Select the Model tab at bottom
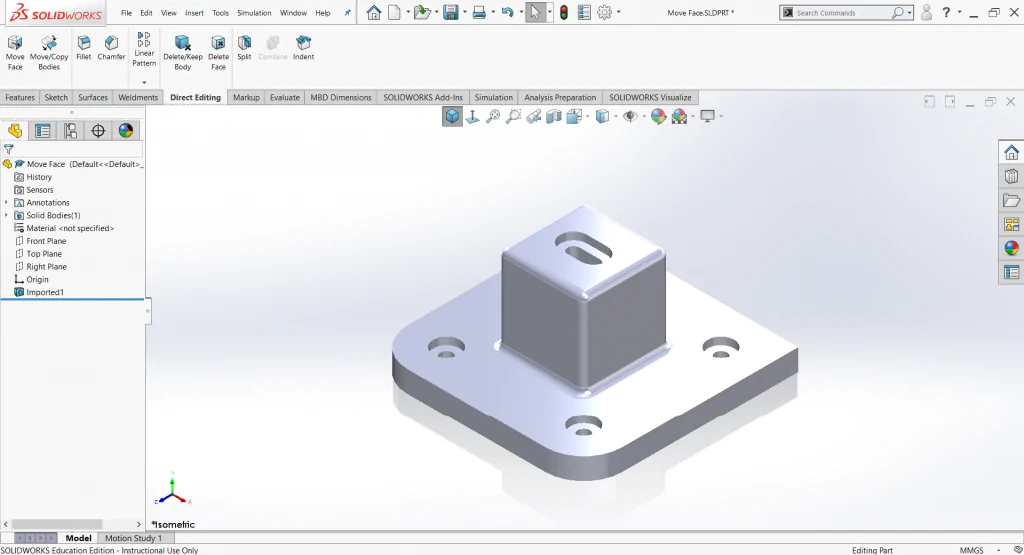The height and width of the screenshot is (555, 1024). [78, 538]
